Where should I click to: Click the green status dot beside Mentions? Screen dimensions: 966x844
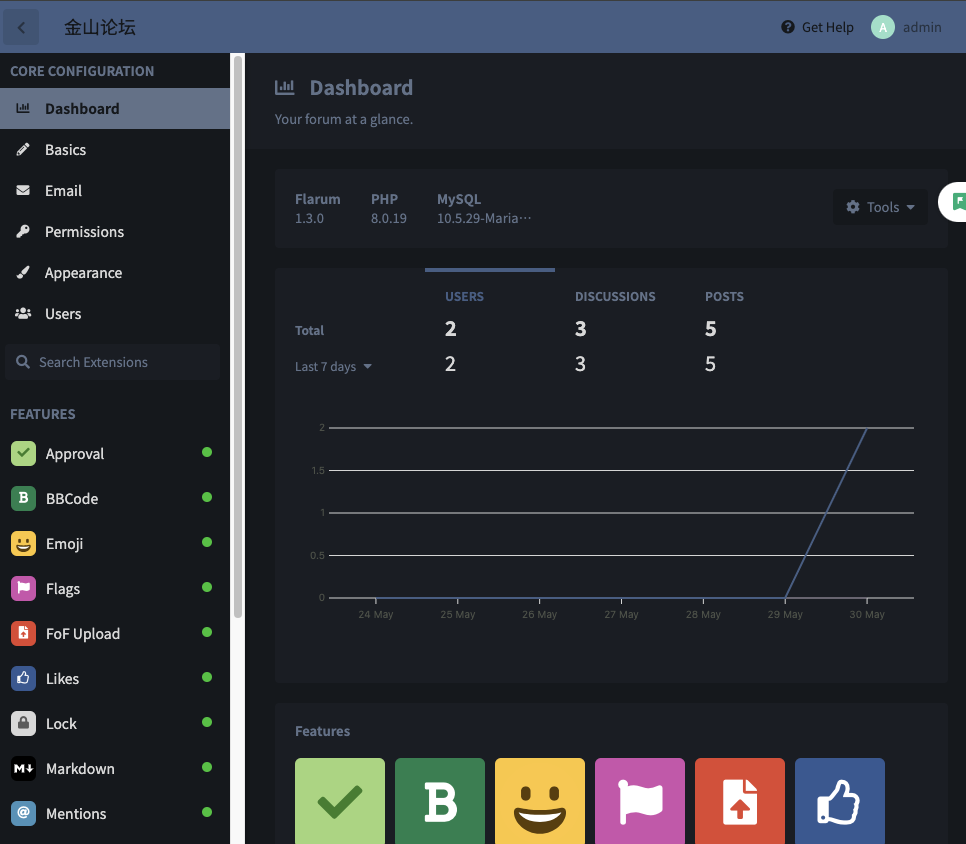click(207, 812)
